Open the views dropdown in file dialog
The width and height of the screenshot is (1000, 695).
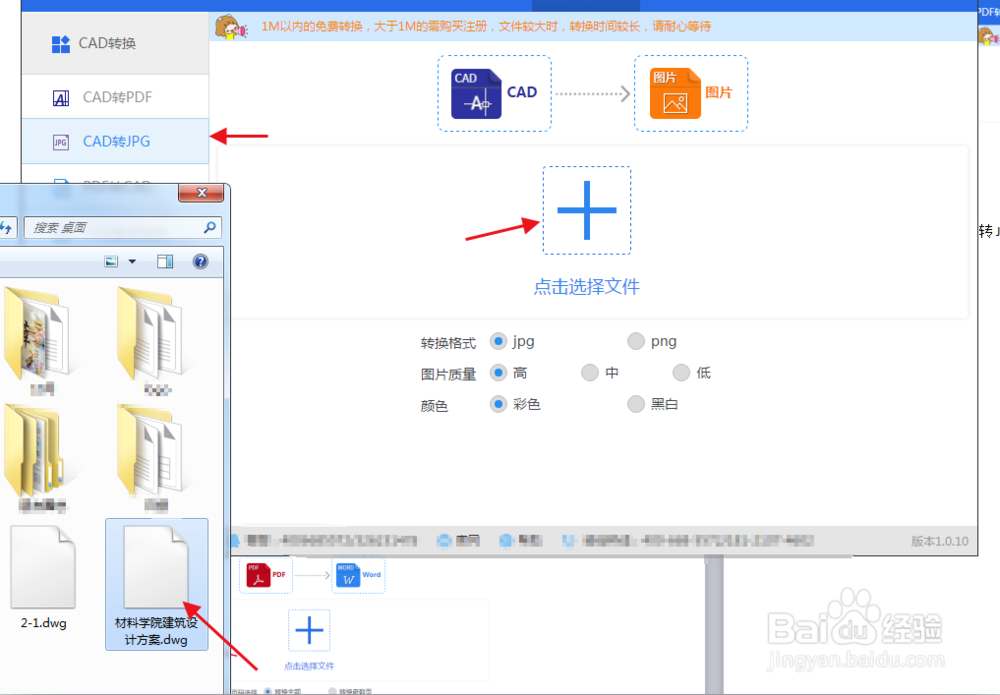point(131,262)
